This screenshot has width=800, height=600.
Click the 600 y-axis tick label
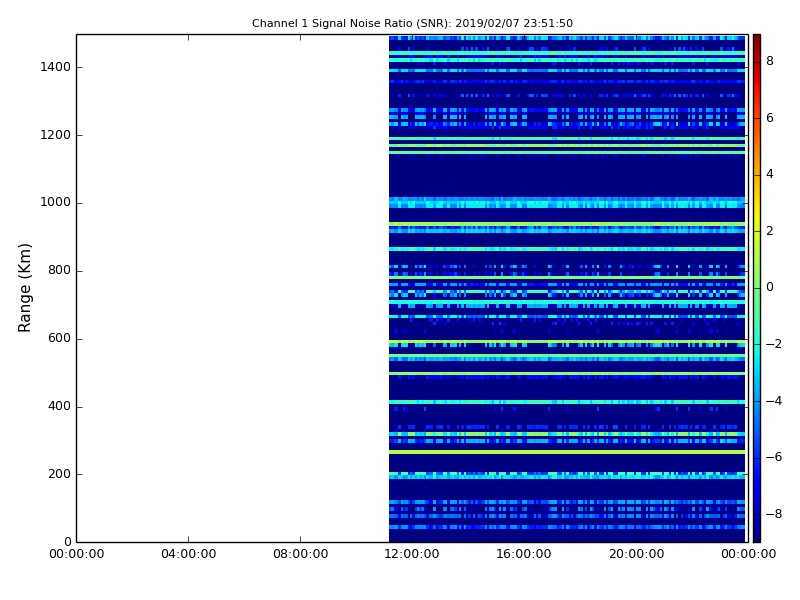(59, 338)
